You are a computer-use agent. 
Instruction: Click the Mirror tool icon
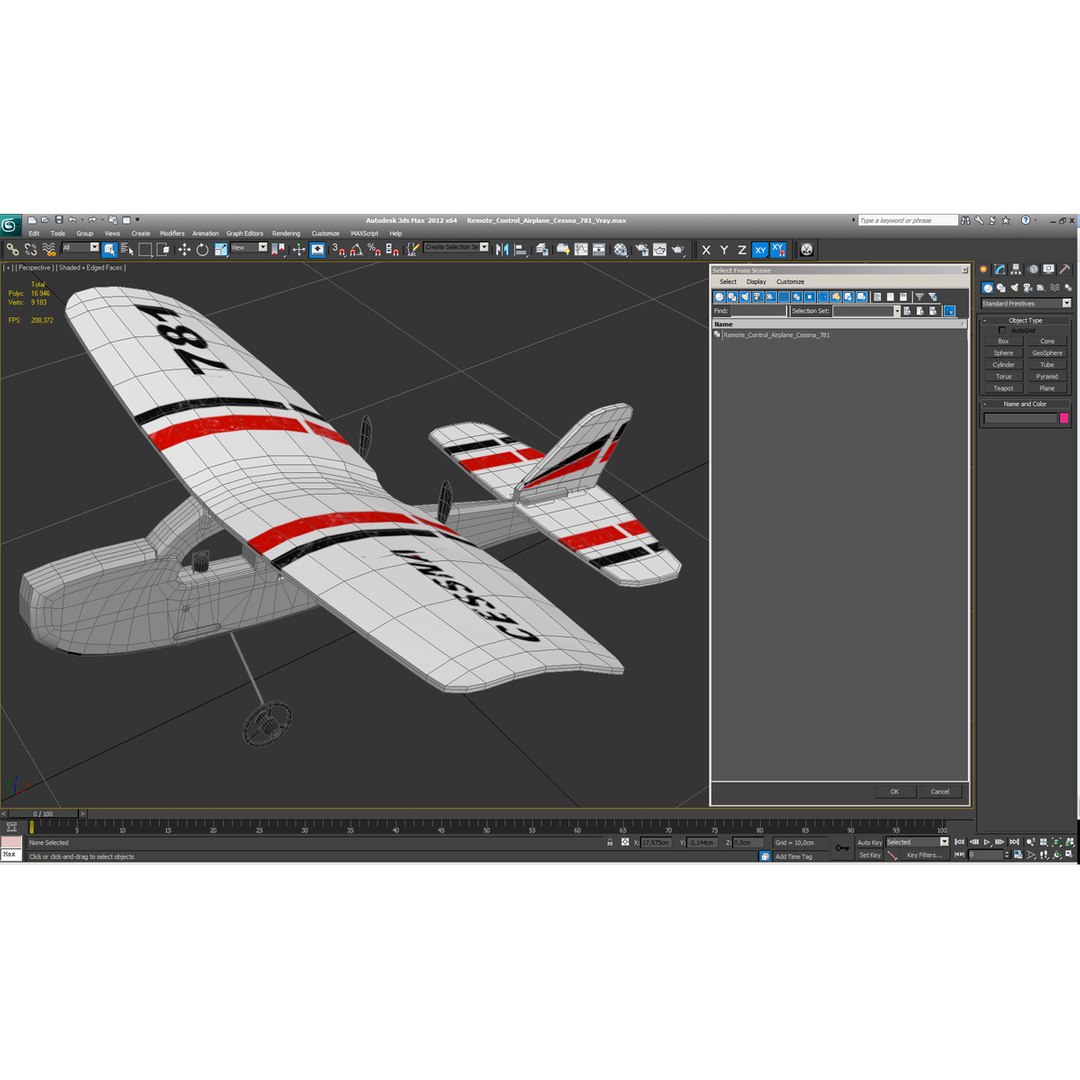(x=502, y=249)
